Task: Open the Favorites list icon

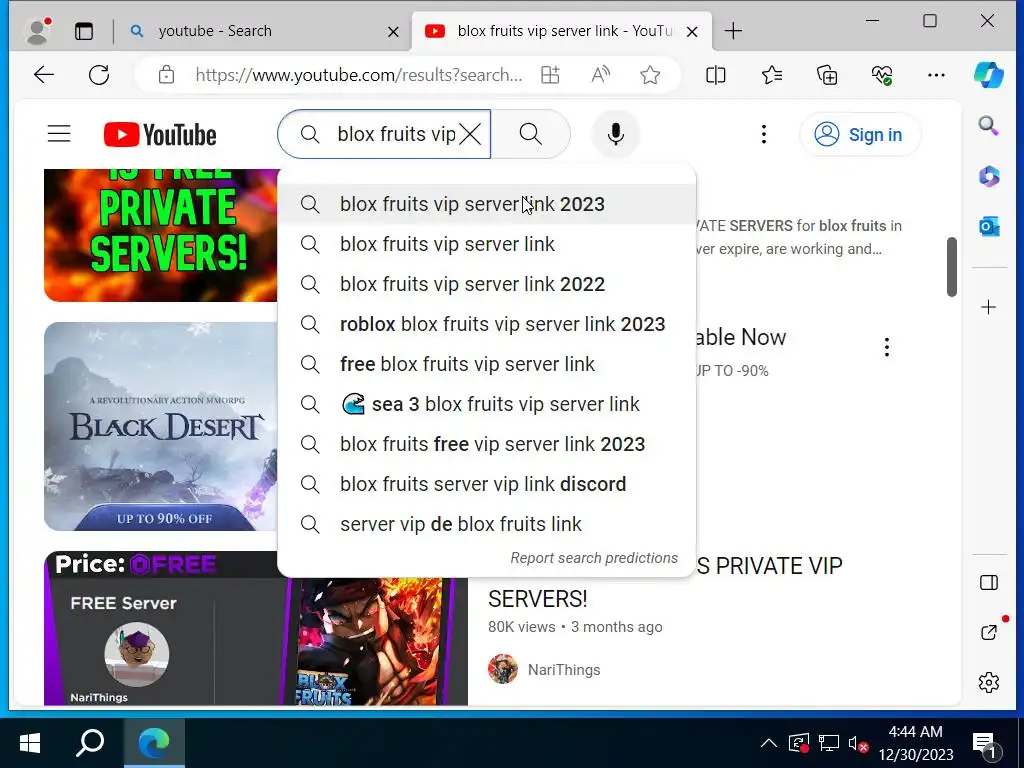Action: [772, 75]
